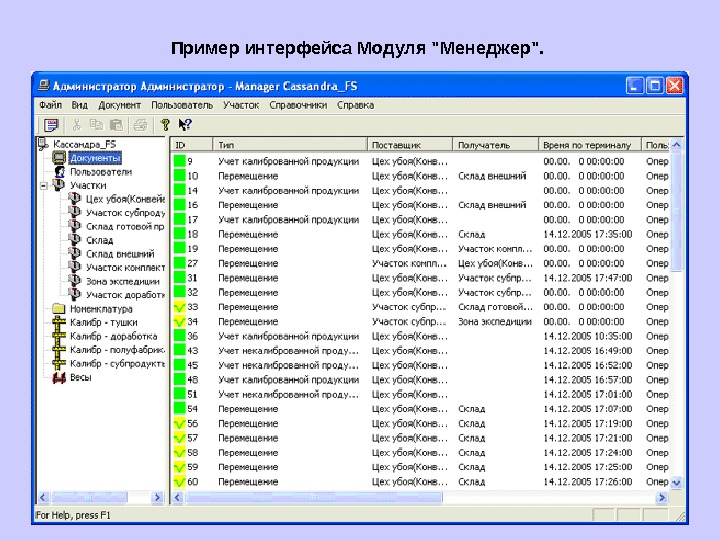Image resolution: width=720 pixels, height=540 pixels.
Task: Open the Справка menu
Action: point(355,105)
